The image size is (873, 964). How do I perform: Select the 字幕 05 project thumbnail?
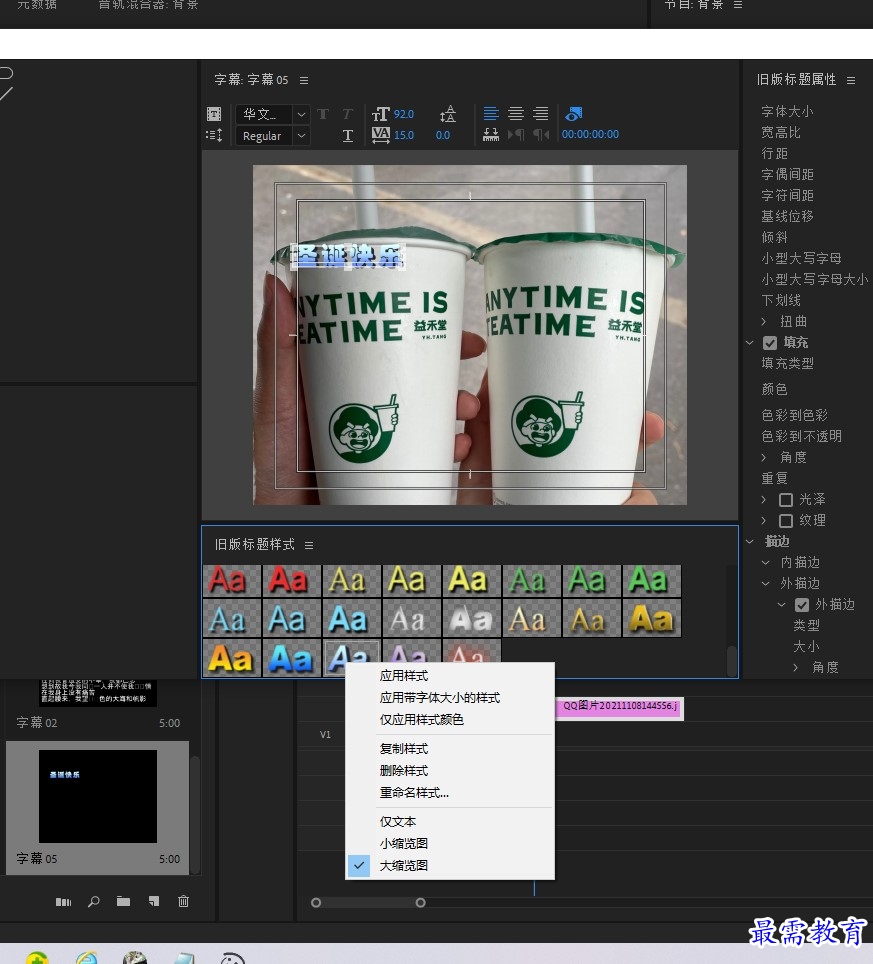pyautogui.click(x=98, y=796)
